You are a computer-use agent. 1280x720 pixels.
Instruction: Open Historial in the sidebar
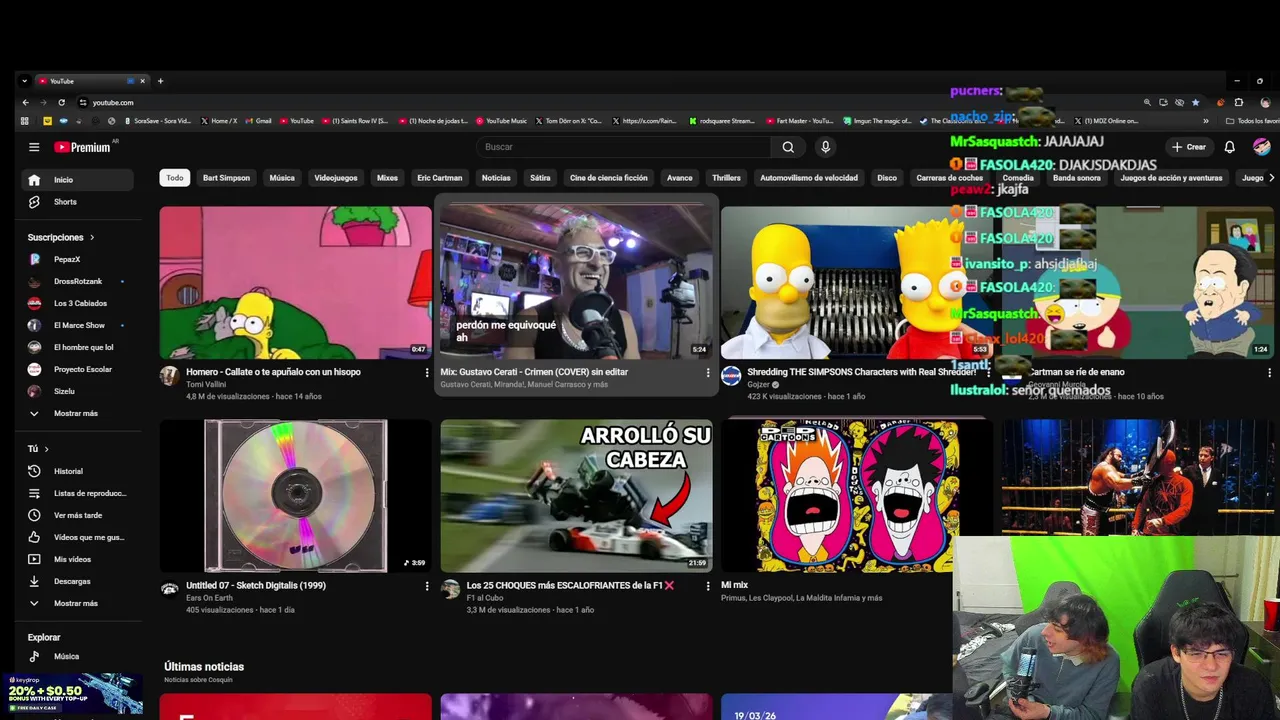79,471
